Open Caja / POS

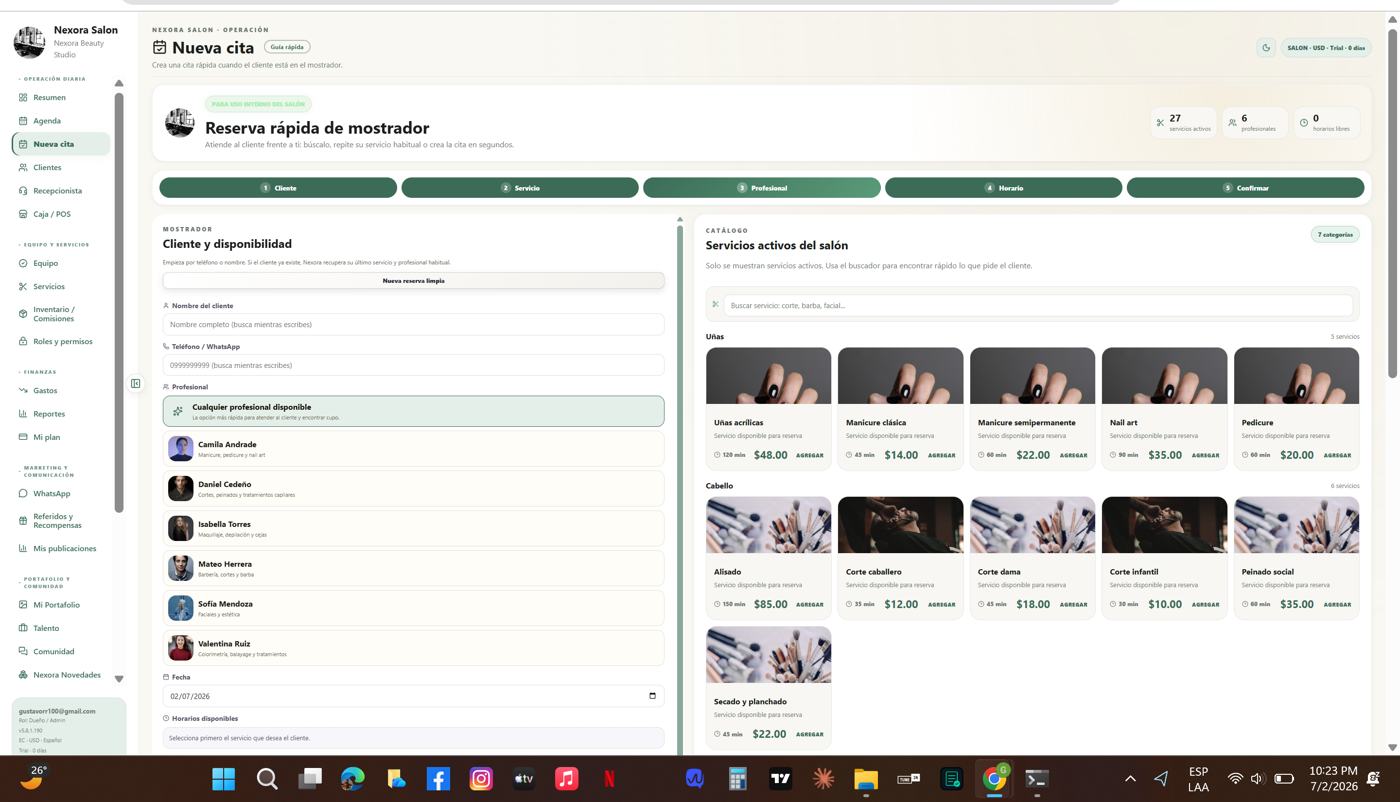[x=62, y=214]
